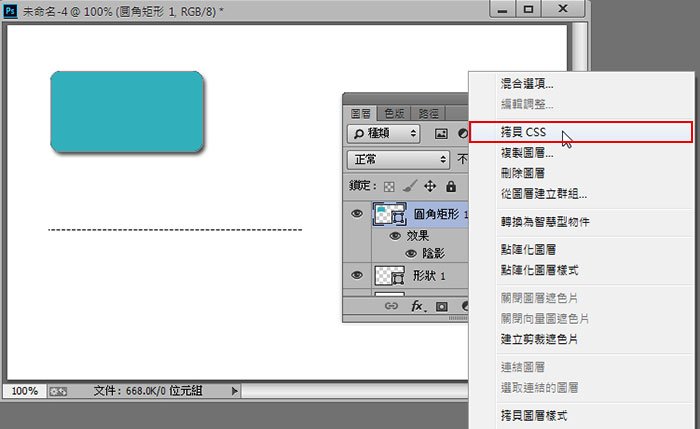
Task: Click the pixel layer filter icon
Action: pyautogui.click(x=441, y=133)
